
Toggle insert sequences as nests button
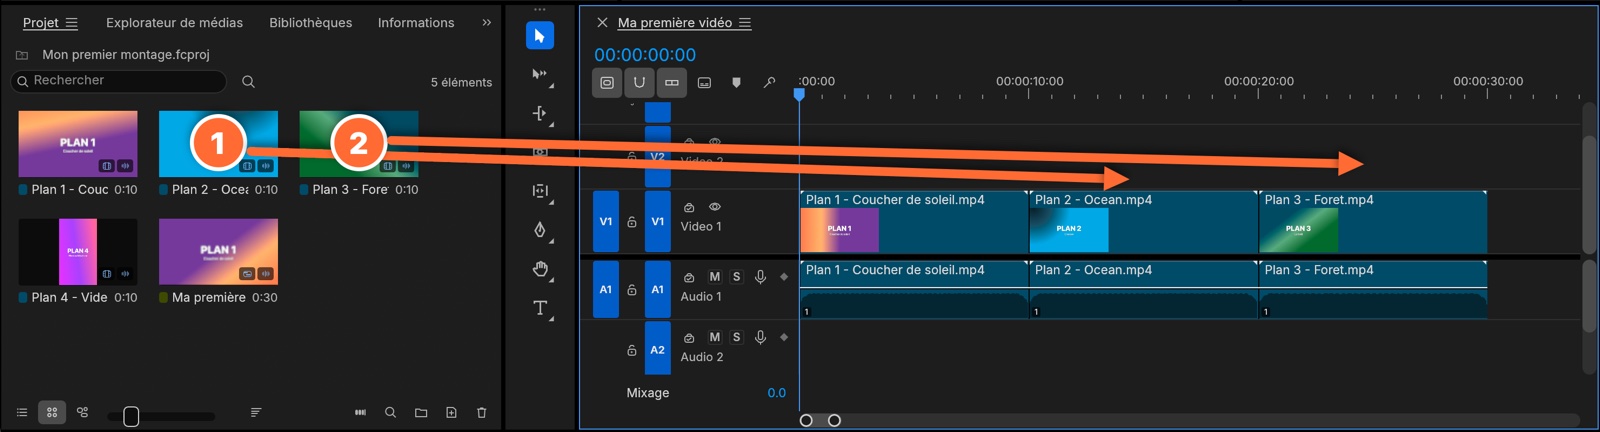607,83
